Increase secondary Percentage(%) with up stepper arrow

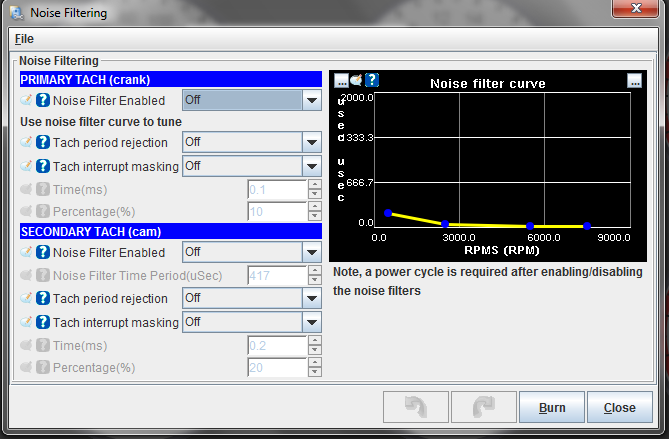click(x=315, y=363)
